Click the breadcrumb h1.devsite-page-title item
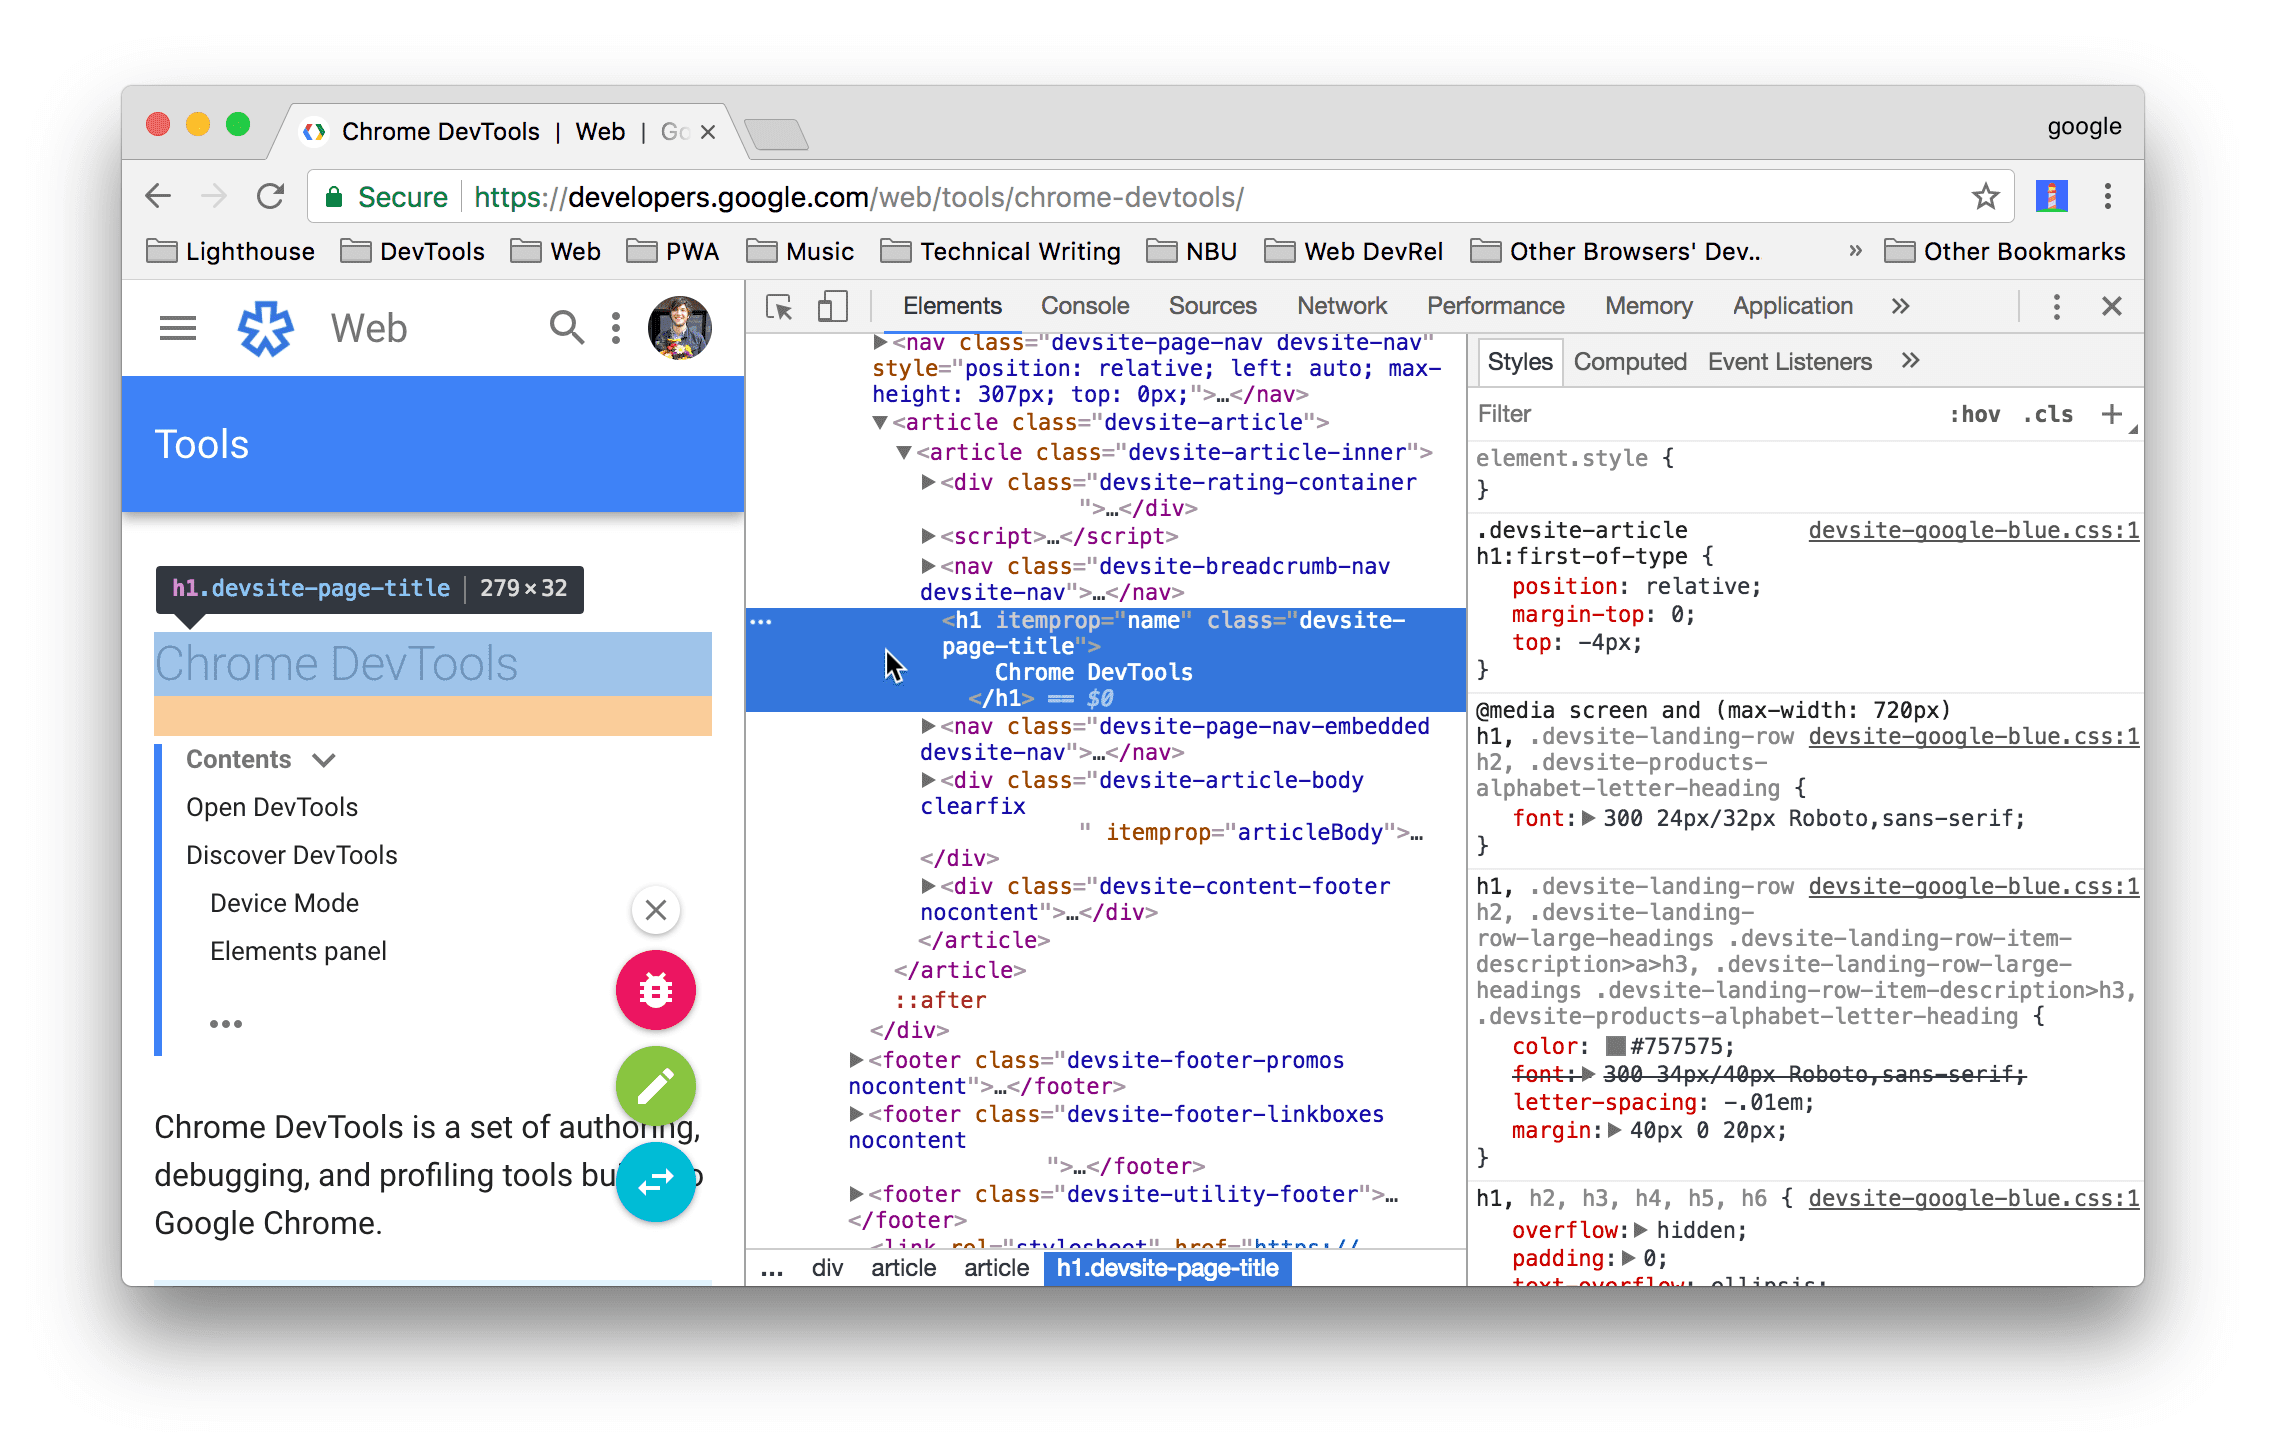 1174,1269
